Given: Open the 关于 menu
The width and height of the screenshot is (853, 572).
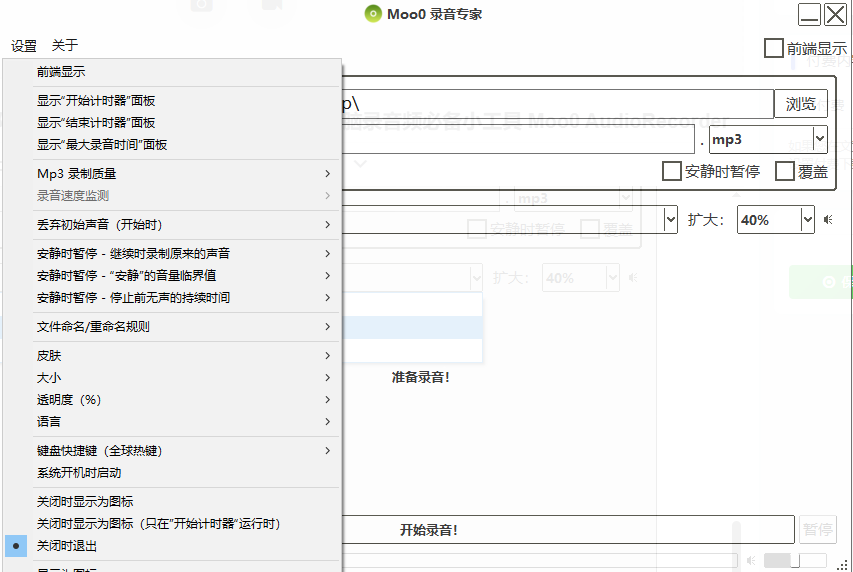Looking at the screenshot, I should tap(64, 46).
